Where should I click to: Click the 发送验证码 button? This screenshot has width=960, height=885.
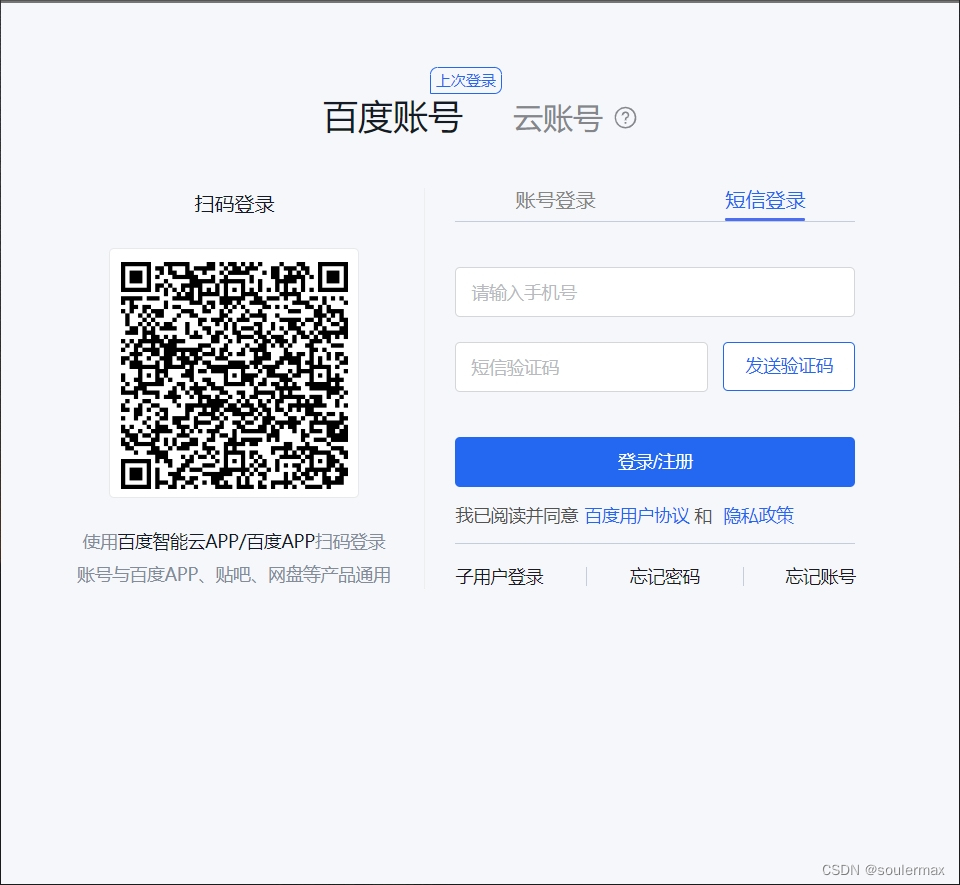(x=789, y=367)
